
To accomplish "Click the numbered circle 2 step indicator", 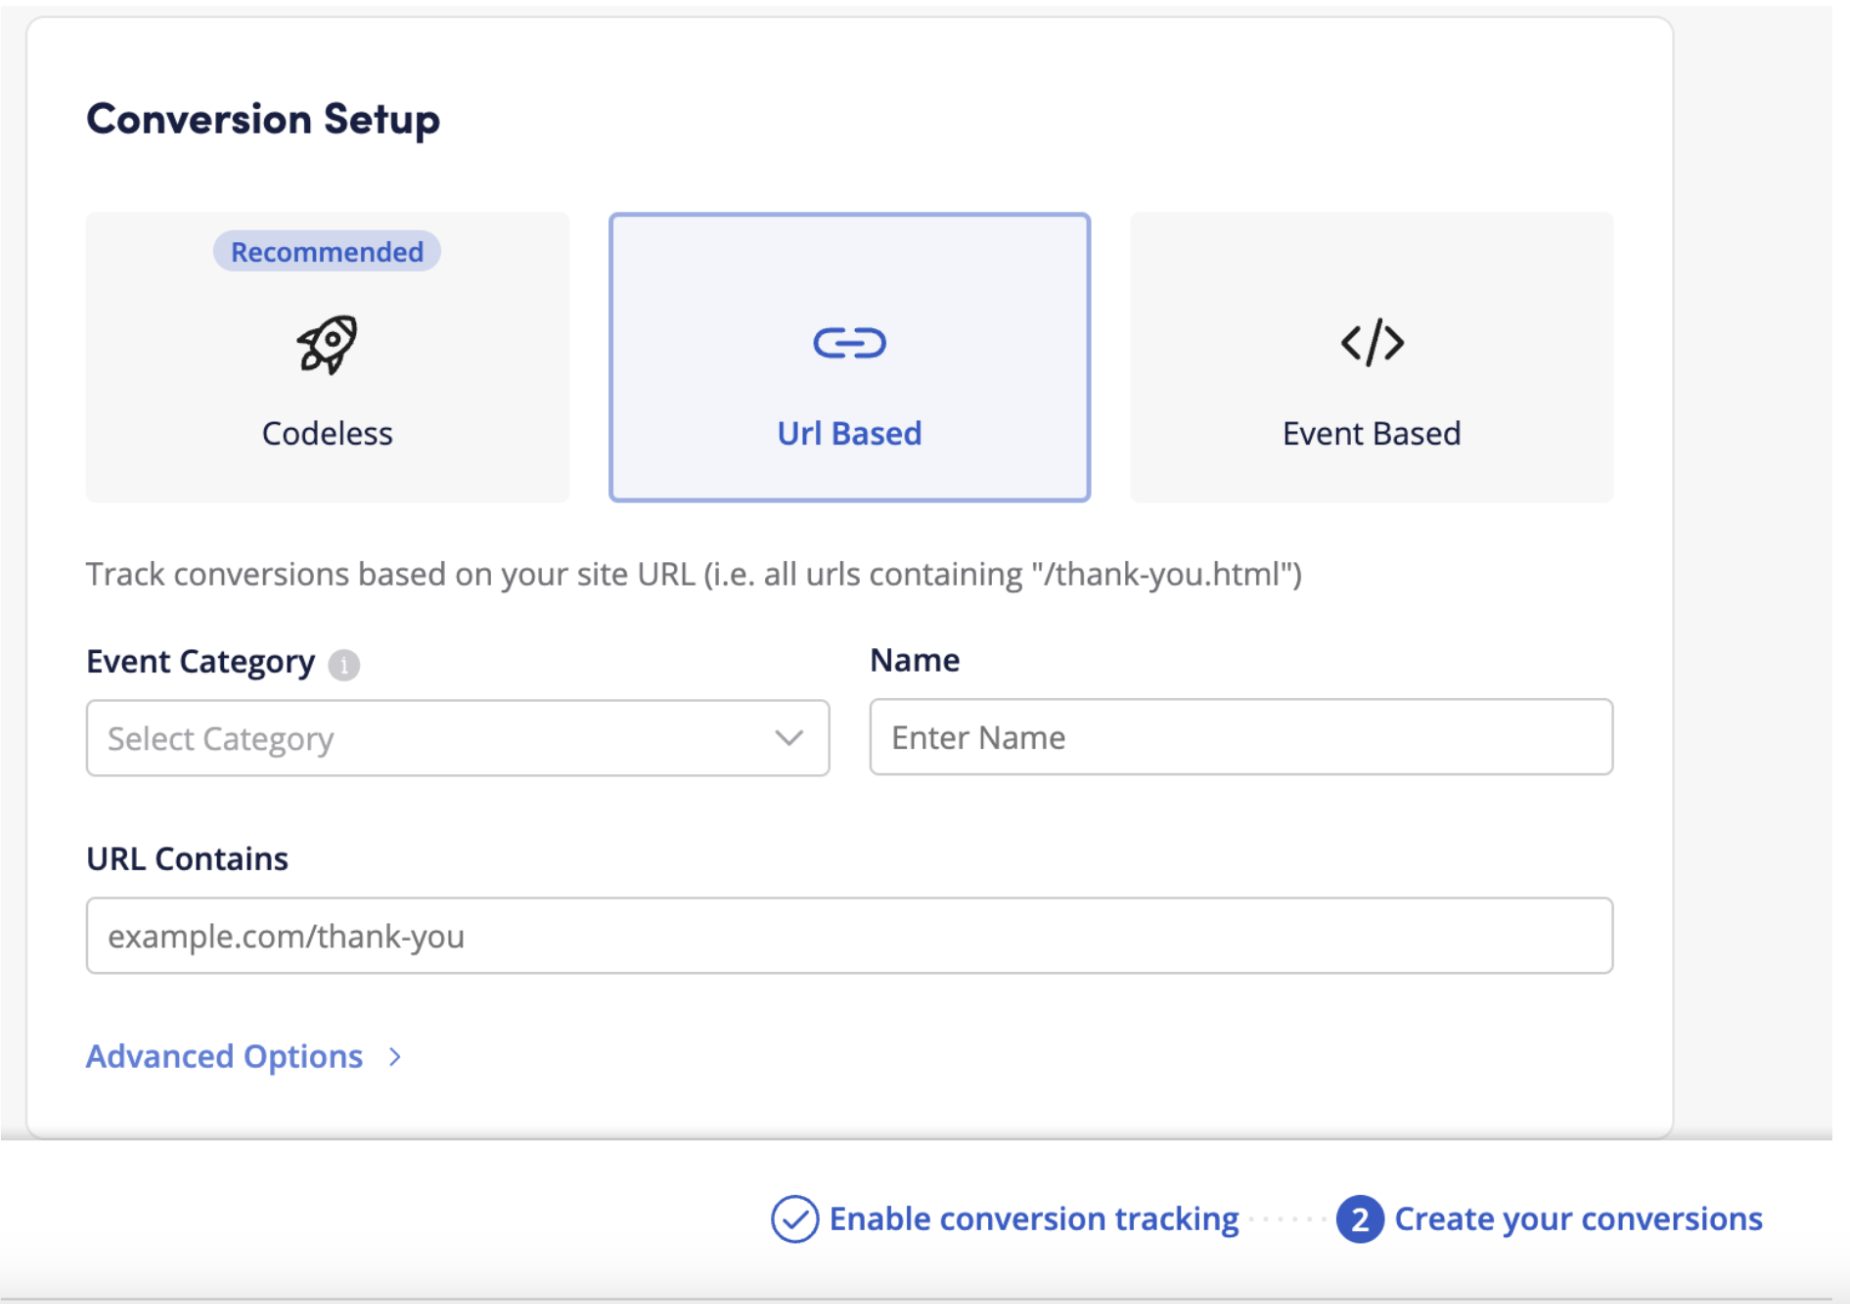I will (x=1360, y=1219).
